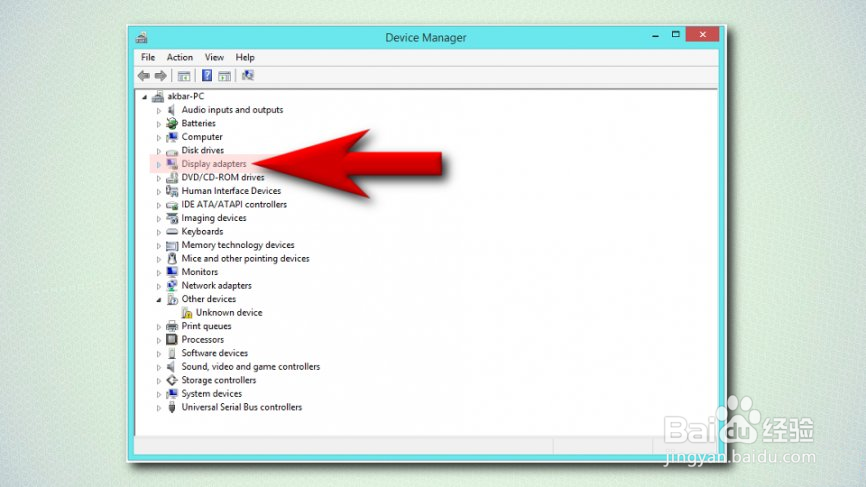Click the Device Manager title bar icon
Screen dimensions: 866x487
(x=142, y=38)
